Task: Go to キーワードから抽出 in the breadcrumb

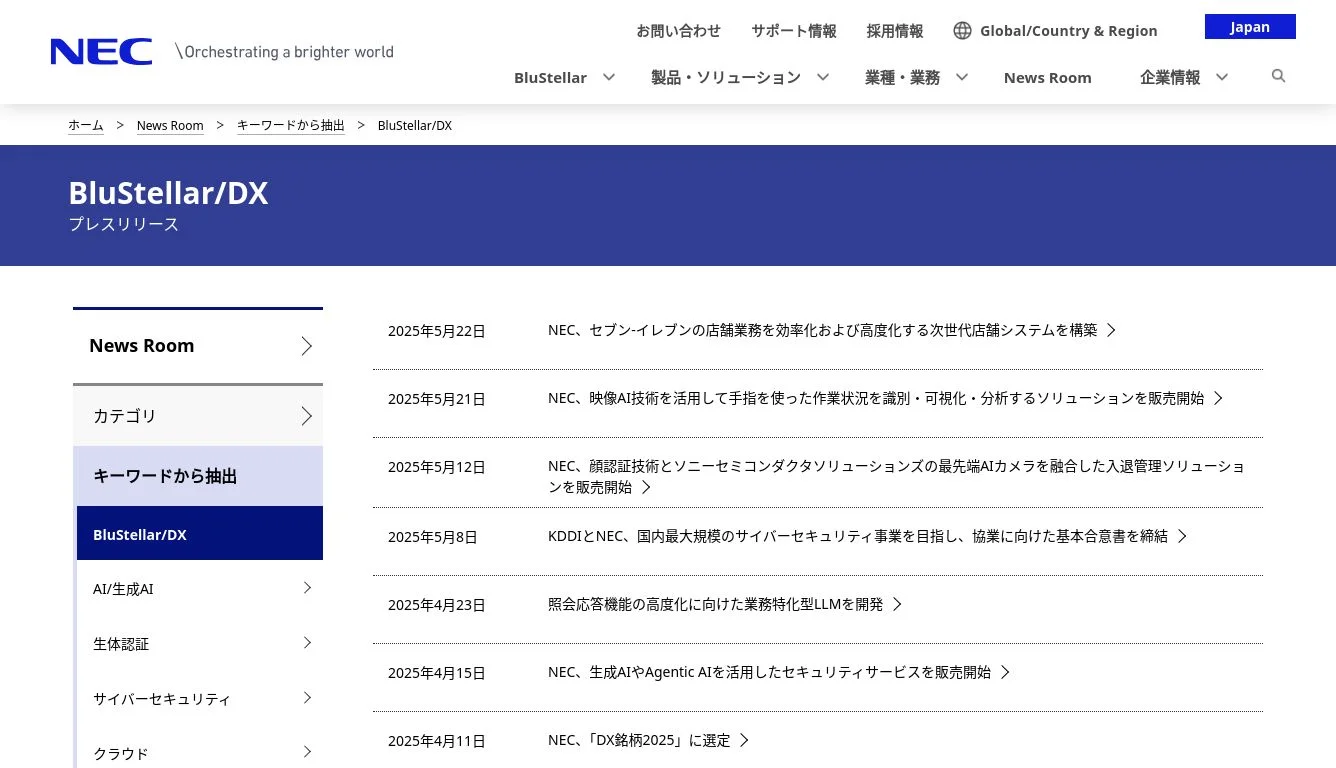Action: point(290,125)
